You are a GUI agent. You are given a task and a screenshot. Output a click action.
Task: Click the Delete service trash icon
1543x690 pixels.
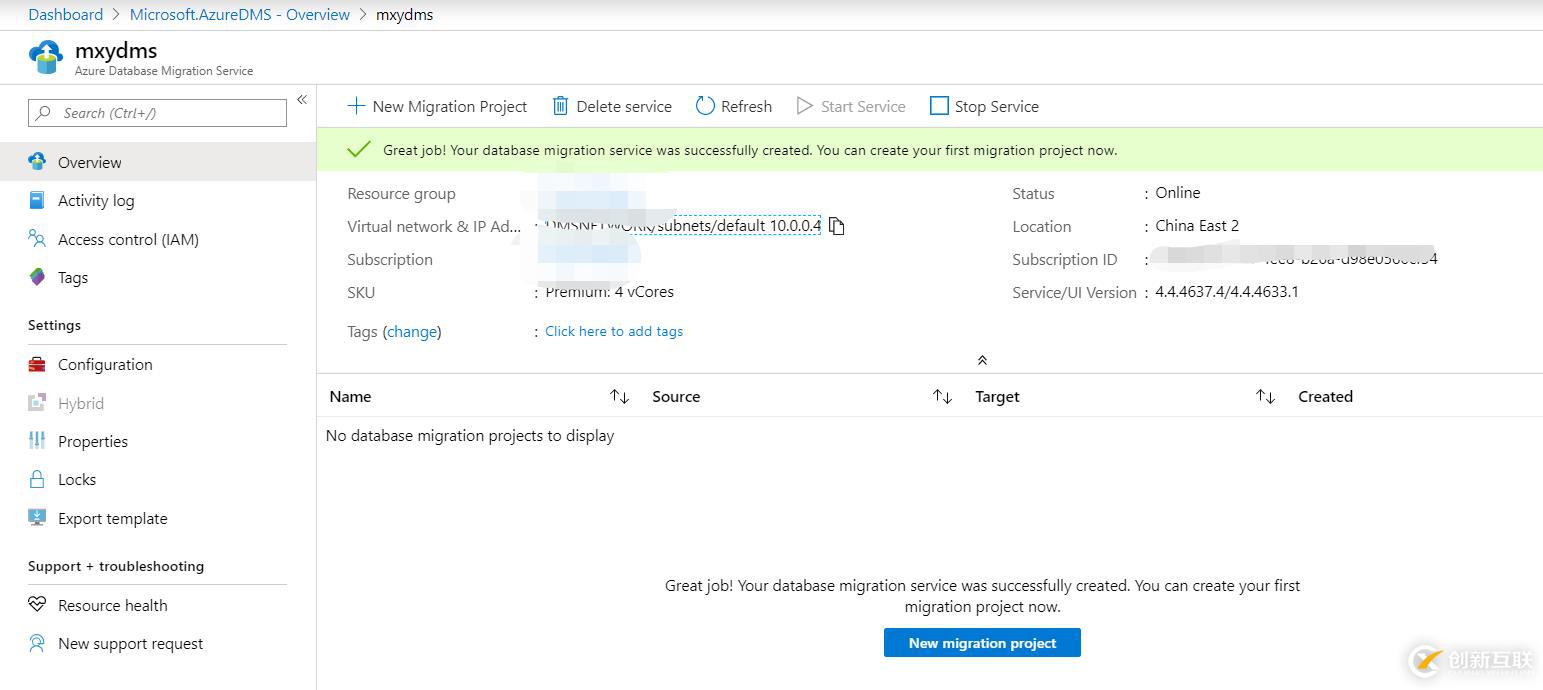tap(561, 106)
